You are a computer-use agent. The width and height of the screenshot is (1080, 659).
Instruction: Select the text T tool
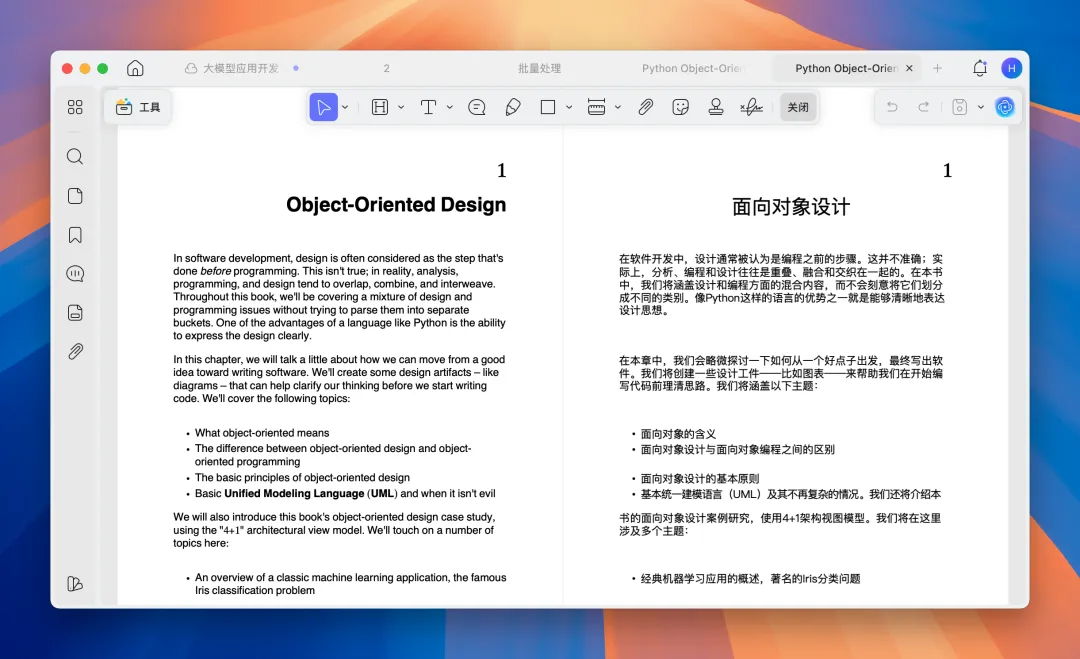point(428,107)
